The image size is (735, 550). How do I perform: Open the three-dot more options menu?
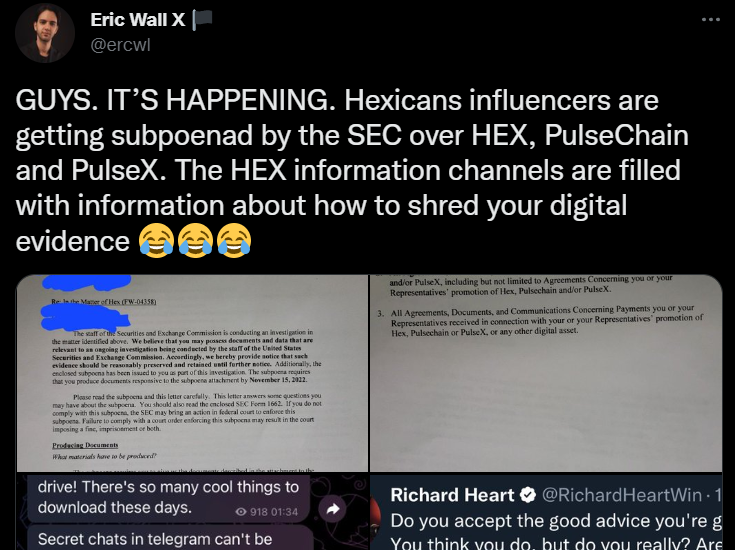pyautogui.click(x=711, y=20)
